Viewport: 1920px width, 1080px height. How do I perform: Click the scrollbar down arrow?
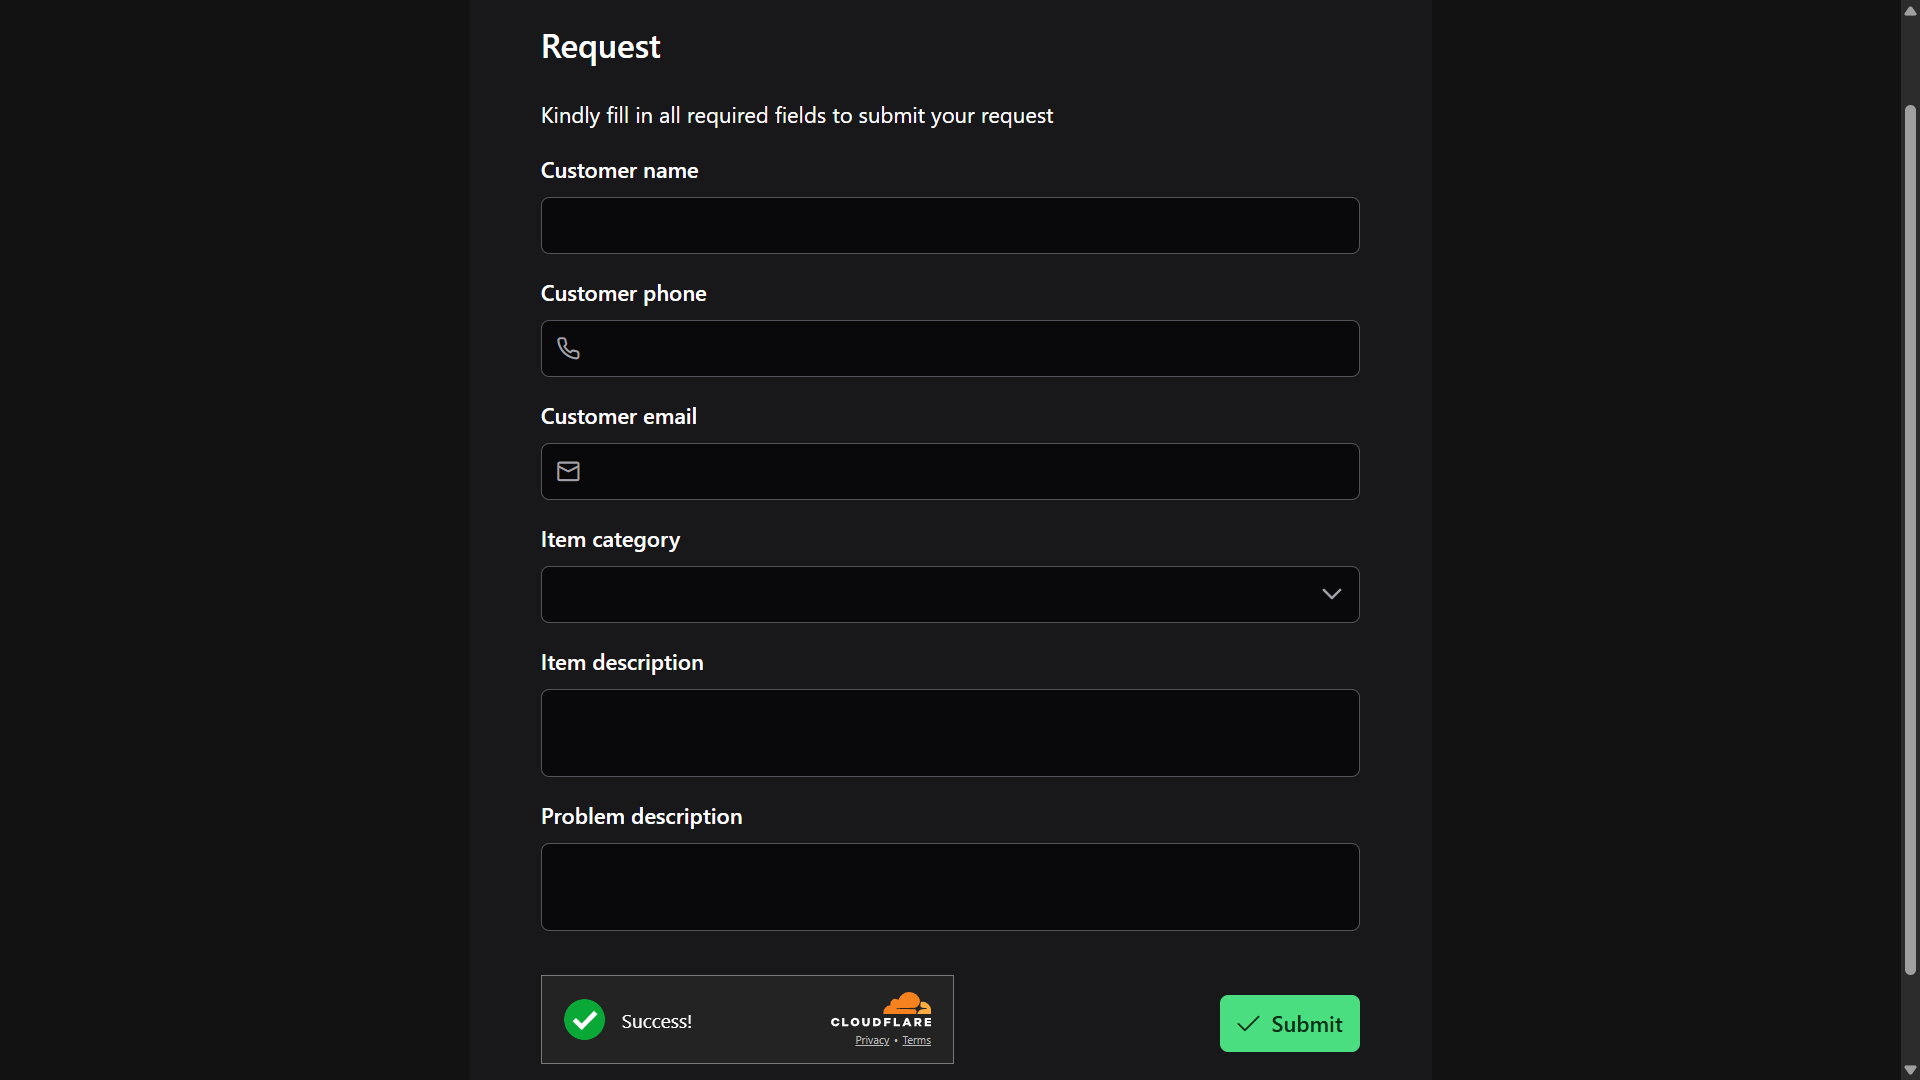(x=1909, y=1070)
